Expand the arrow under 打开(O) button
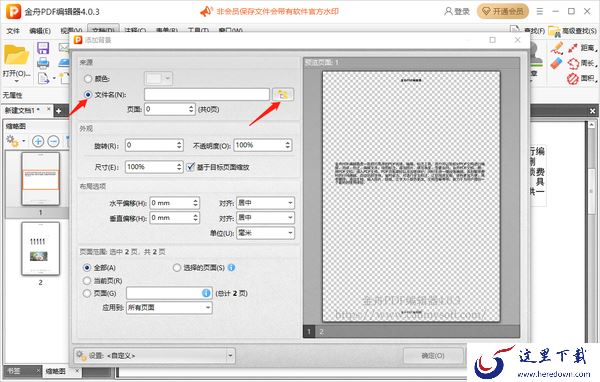This screenshot has width=600, height=382. click(16, 81)
